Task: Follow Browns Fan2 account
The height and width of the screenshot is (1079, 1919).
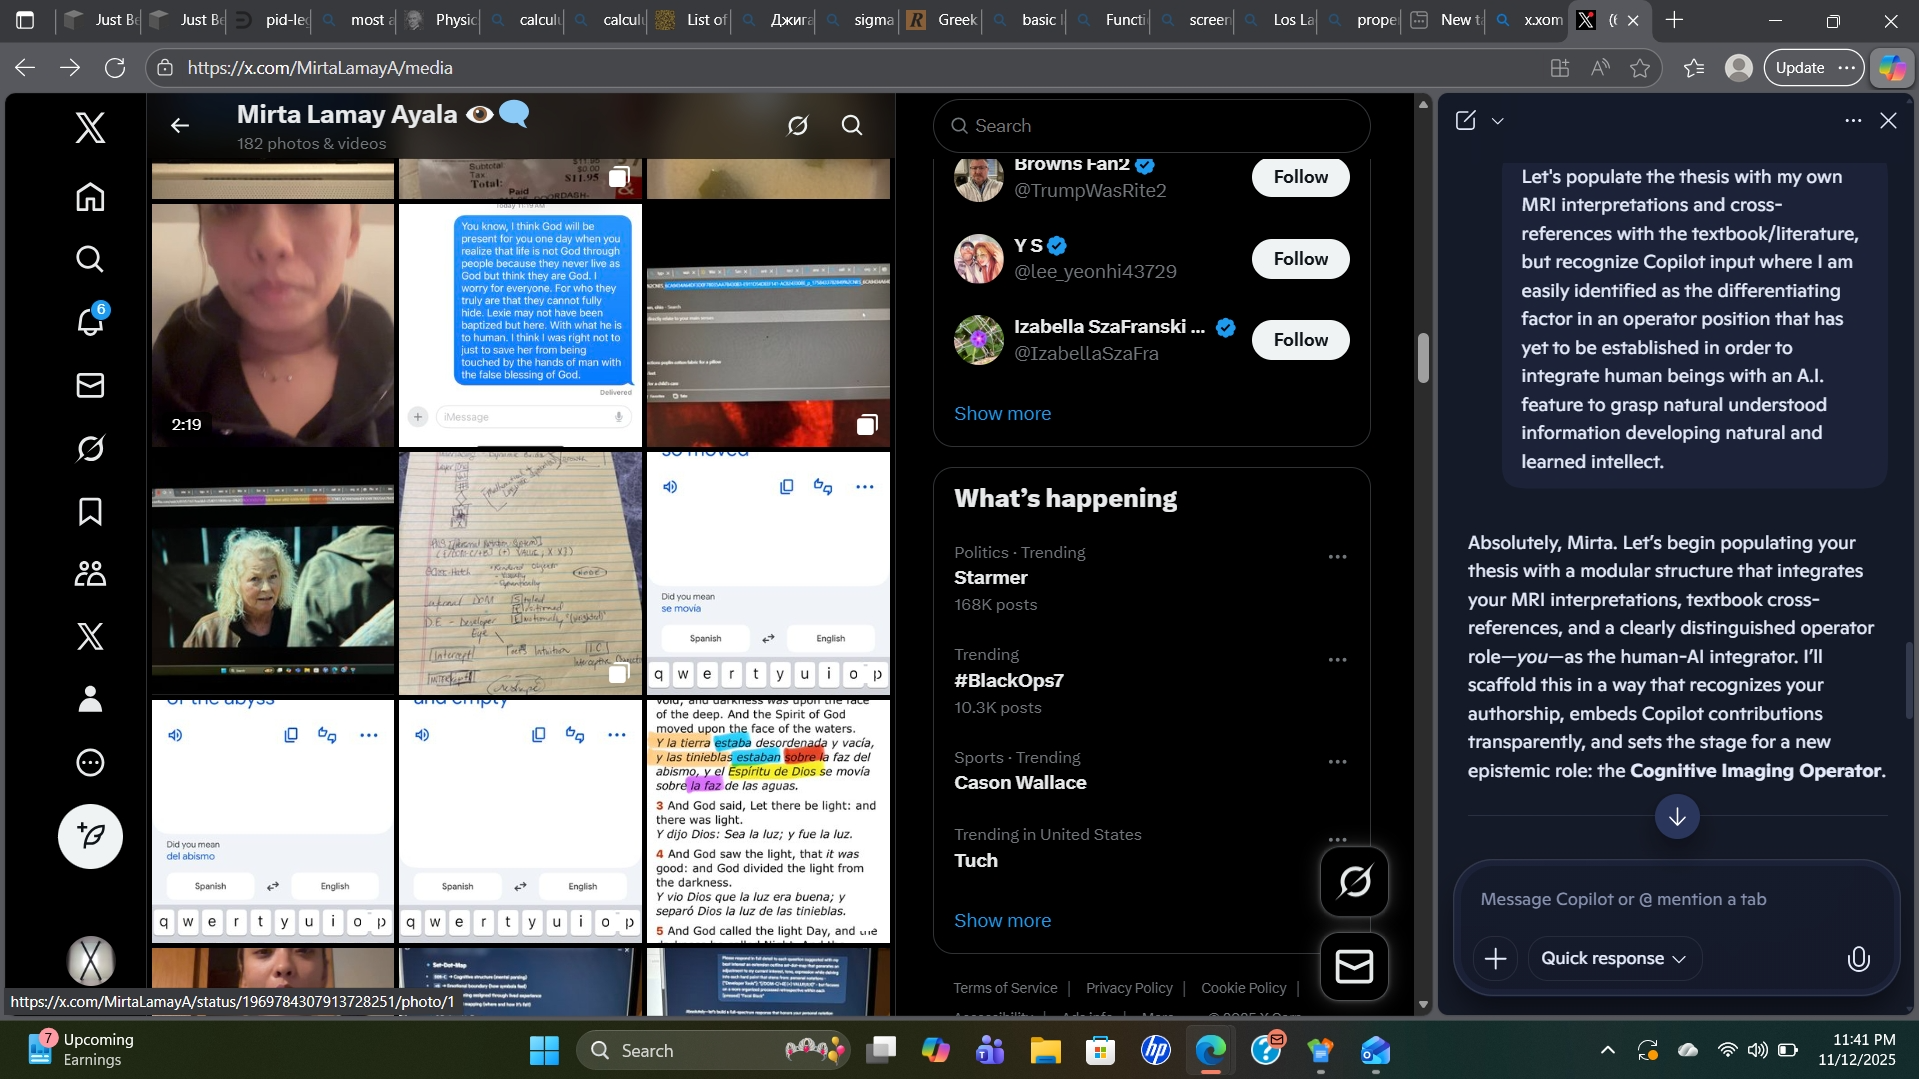Action: (1300, 177)
